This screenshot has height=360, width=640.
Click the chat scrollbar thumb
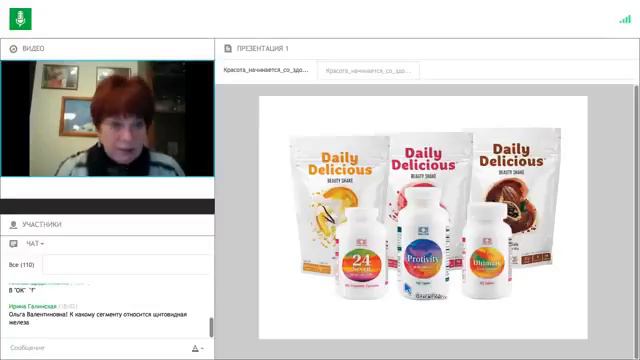click(211, 327)
